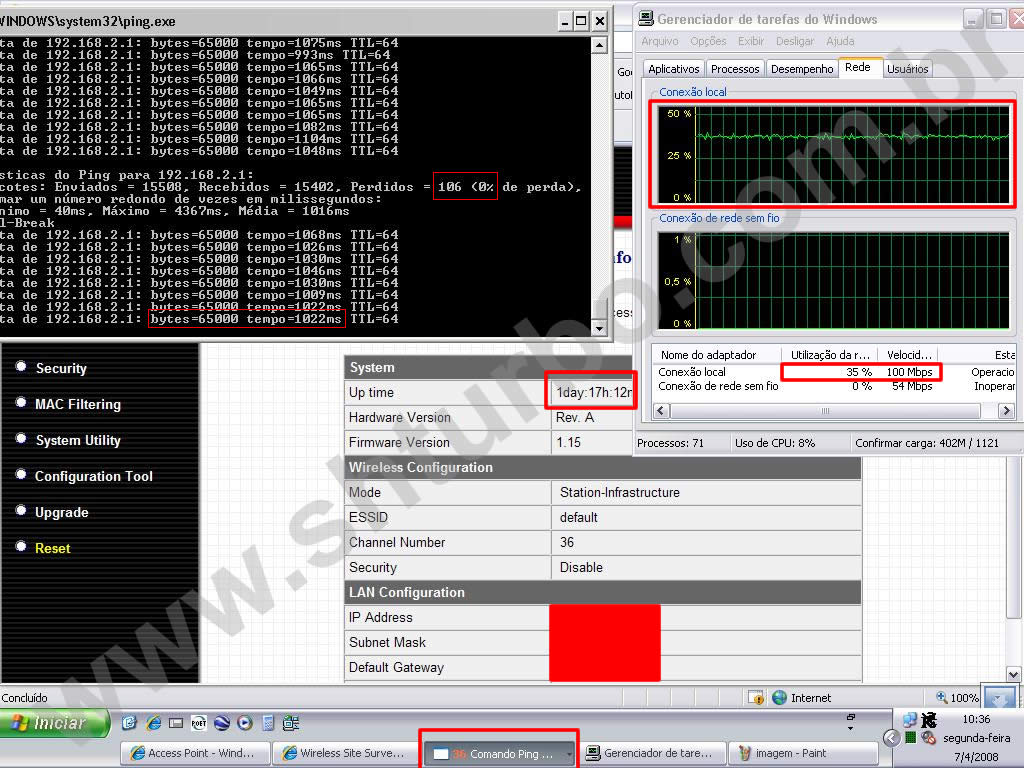The height and width of the screenshot is (768, 1024).
Task: Open Ajuda menu in Task Manager
Action: [840, 41]
